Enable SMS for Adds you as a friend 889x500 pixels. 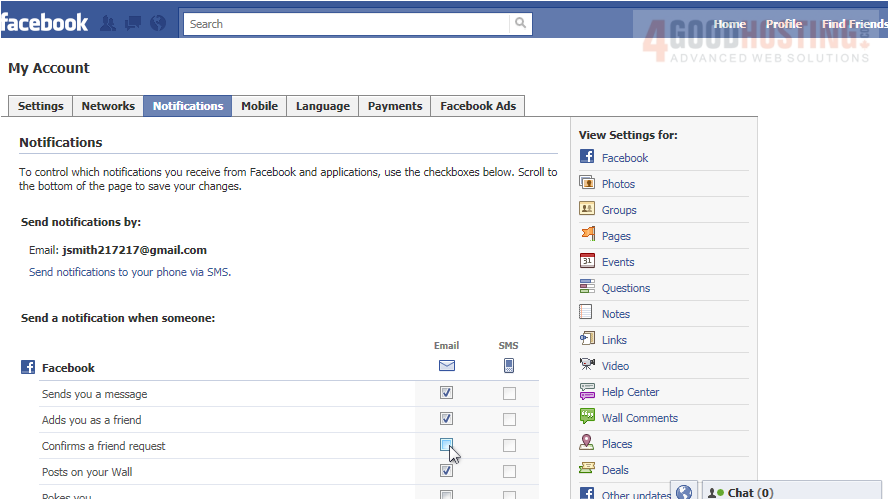[x=509, y=419]
